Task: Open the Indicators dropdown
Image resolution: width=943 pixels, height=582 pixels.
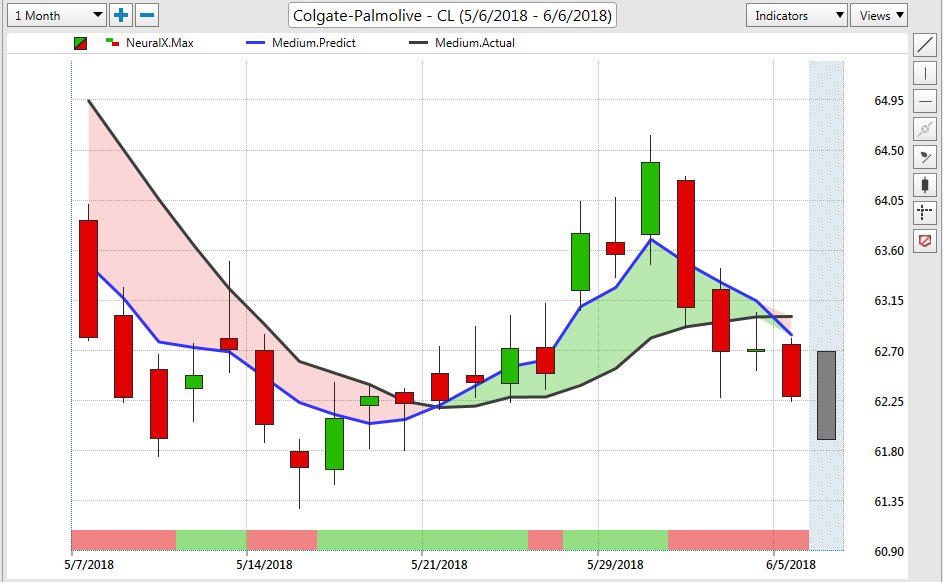Action: click(x=797, y=16)
